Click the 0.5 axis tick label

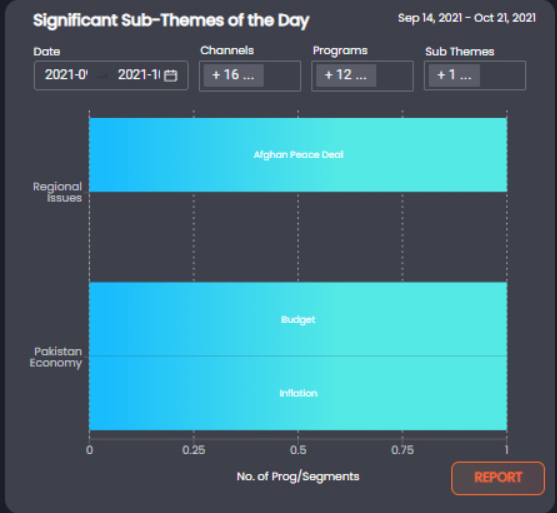point(298,450)
